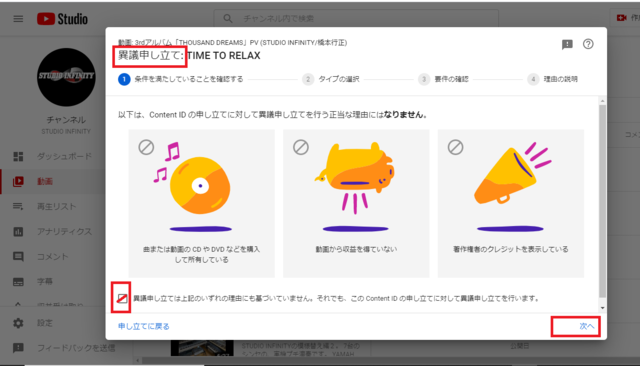Click the settings gear icon
640x366 pixels.
pyautogui.click(x=18, y=323)
